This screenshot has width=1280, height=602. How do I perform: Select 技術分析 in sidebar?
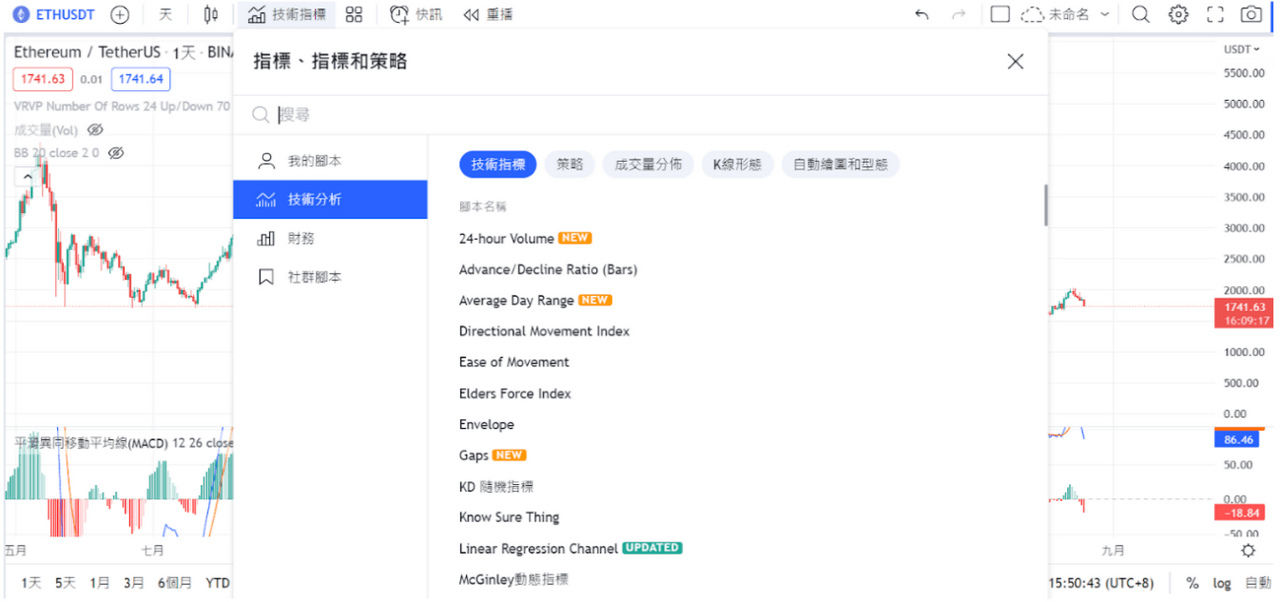click(x=330, y=200)
